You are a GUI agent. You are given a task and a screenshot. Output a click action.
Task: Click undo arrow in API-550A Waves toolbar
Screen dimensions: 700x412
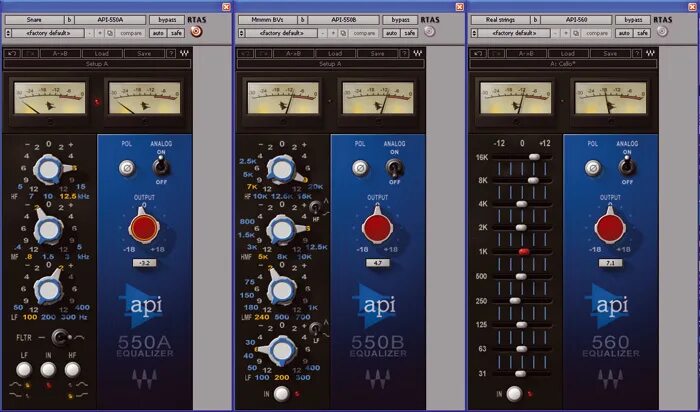coord(12,54)
